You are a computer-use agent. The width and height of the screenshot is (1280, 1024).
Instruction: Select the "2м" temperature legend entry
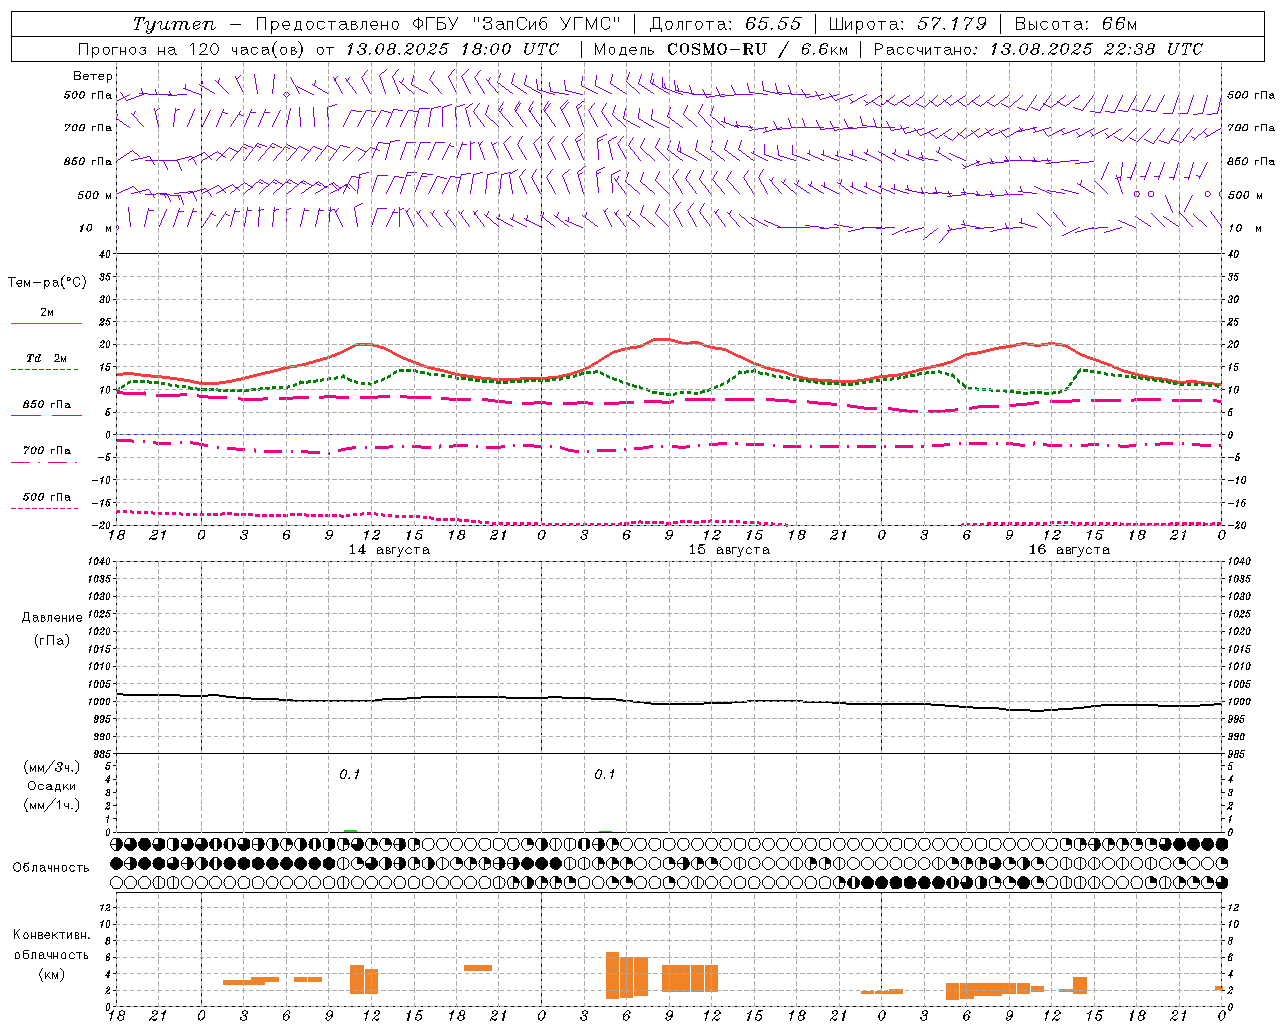click(x=47, y=313)
